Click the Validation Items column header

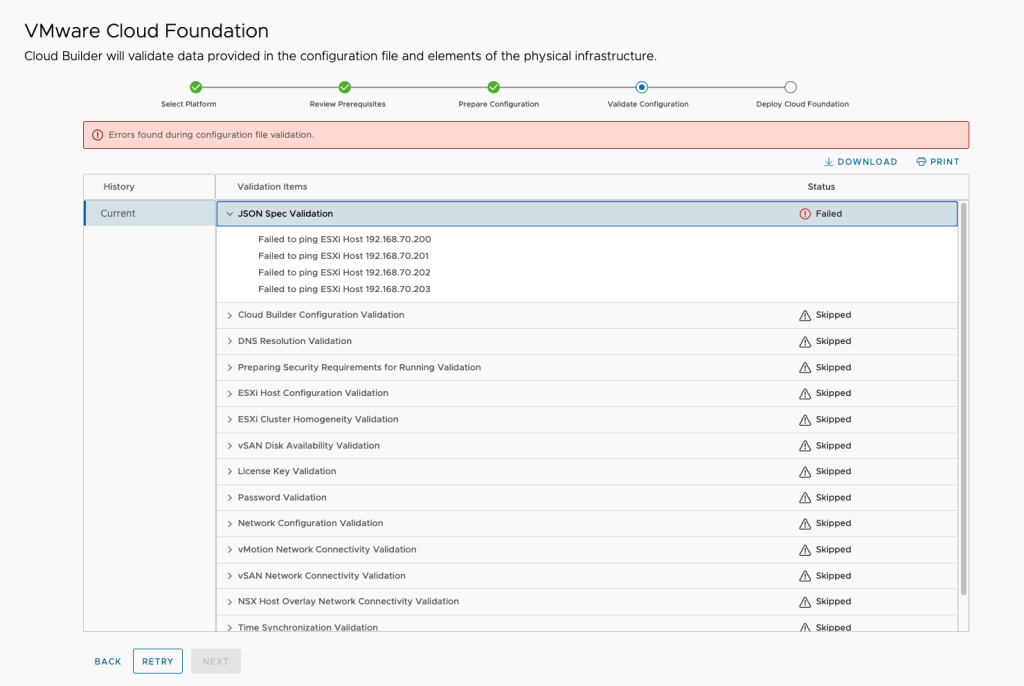click(272, 187)
